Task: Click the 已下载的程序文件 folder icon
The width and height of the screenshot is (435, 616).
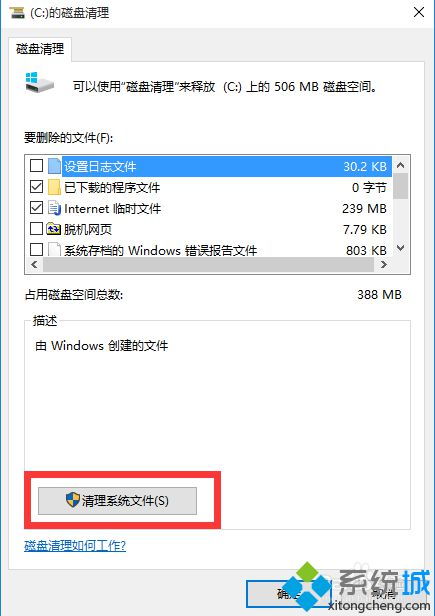Action: pos(54,187)
